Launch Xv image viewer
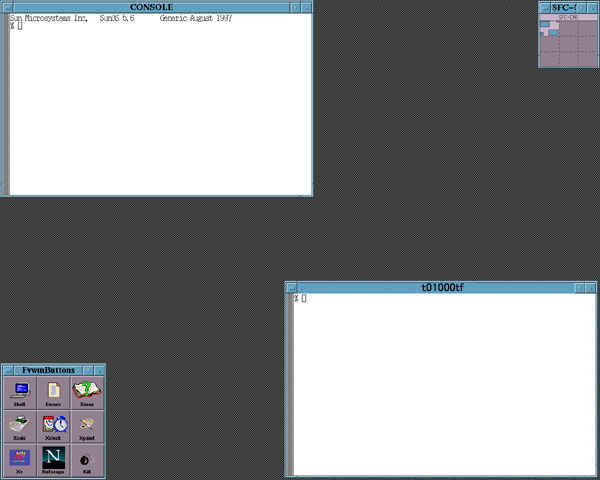600x480 pixels. coord(19,460)
